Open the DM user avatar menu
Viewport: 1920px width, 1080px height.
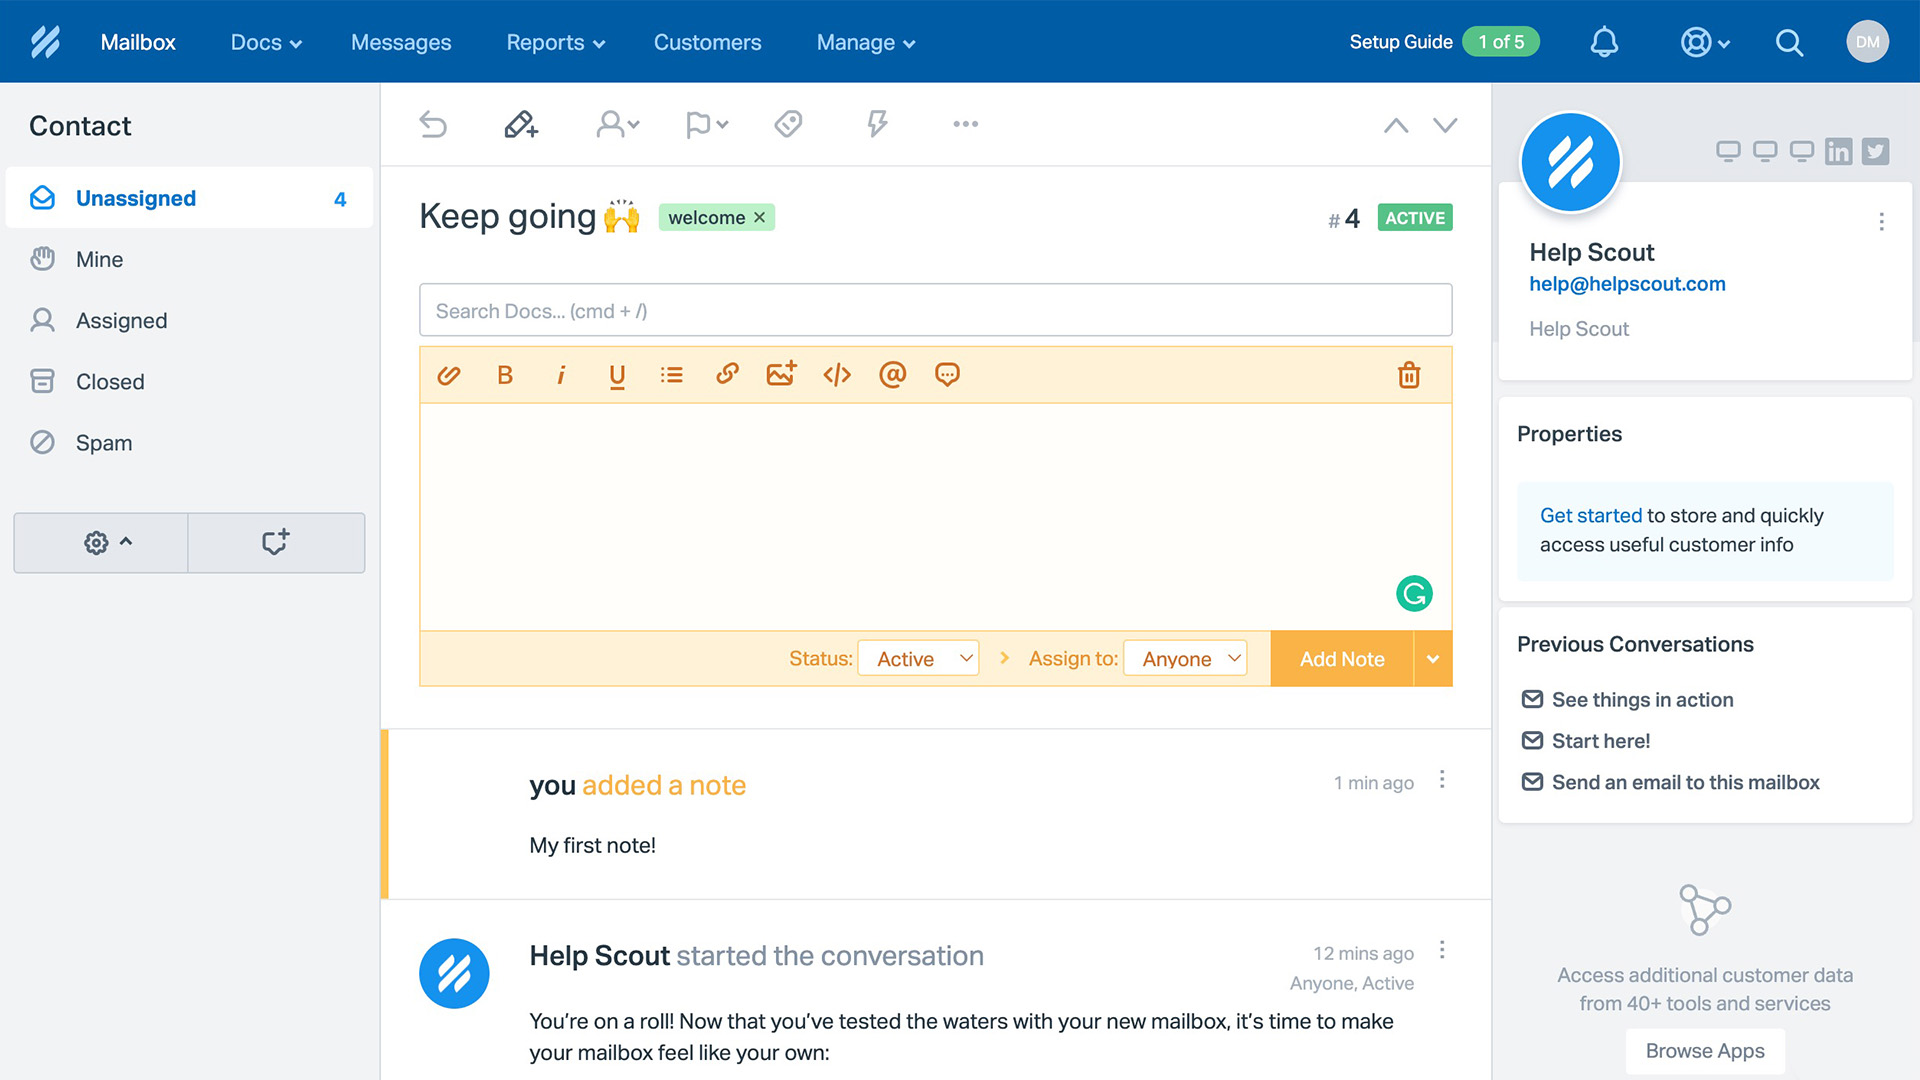click(1867, 42)
